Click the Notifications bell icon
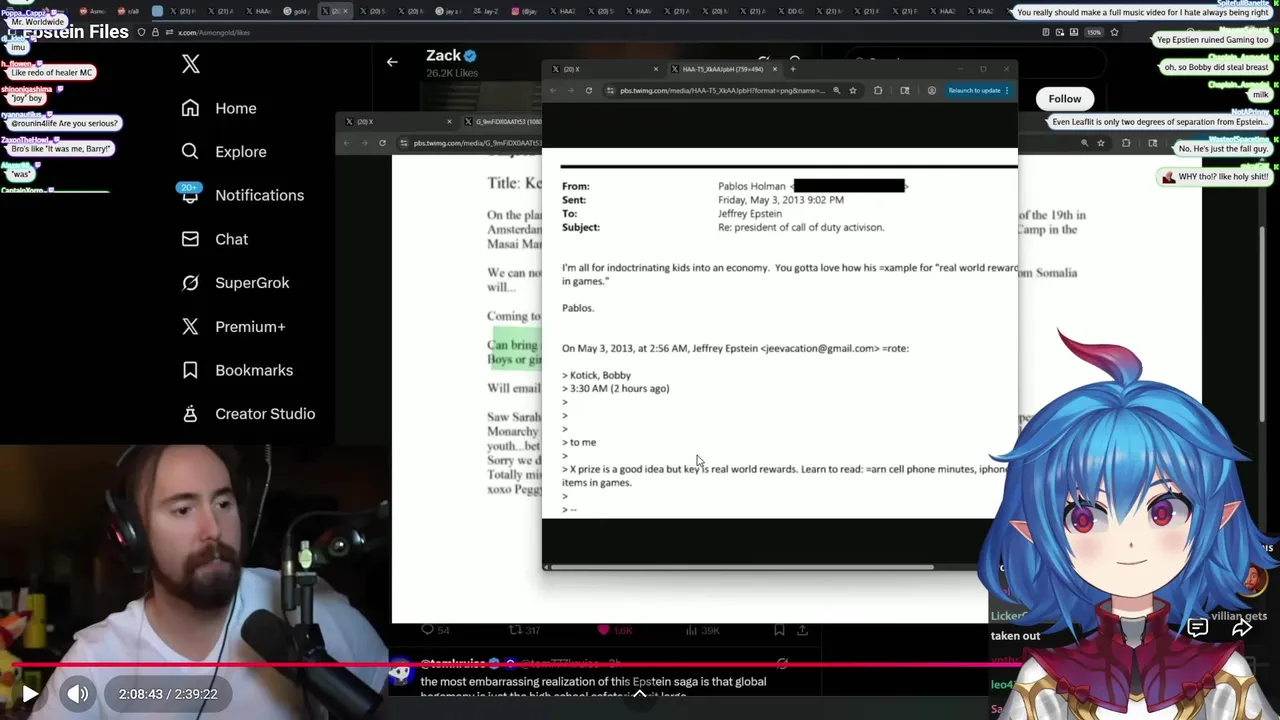The width and height of the screenshot is (1280, 720). pyautogui.click(x=190, y=195)
